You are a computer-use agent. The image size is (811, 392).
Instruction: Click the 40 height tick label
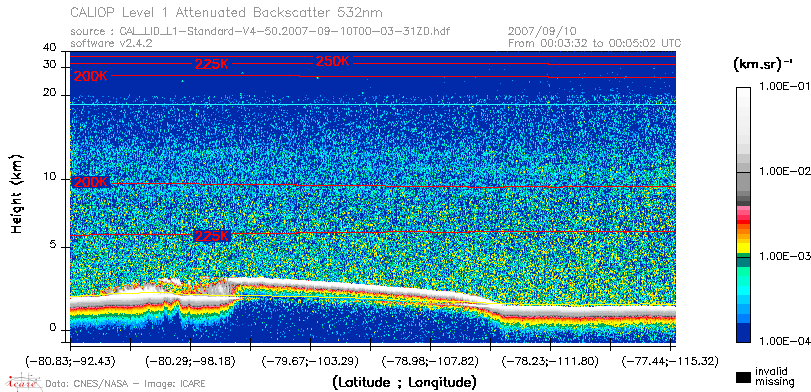(x=50, y=48)
